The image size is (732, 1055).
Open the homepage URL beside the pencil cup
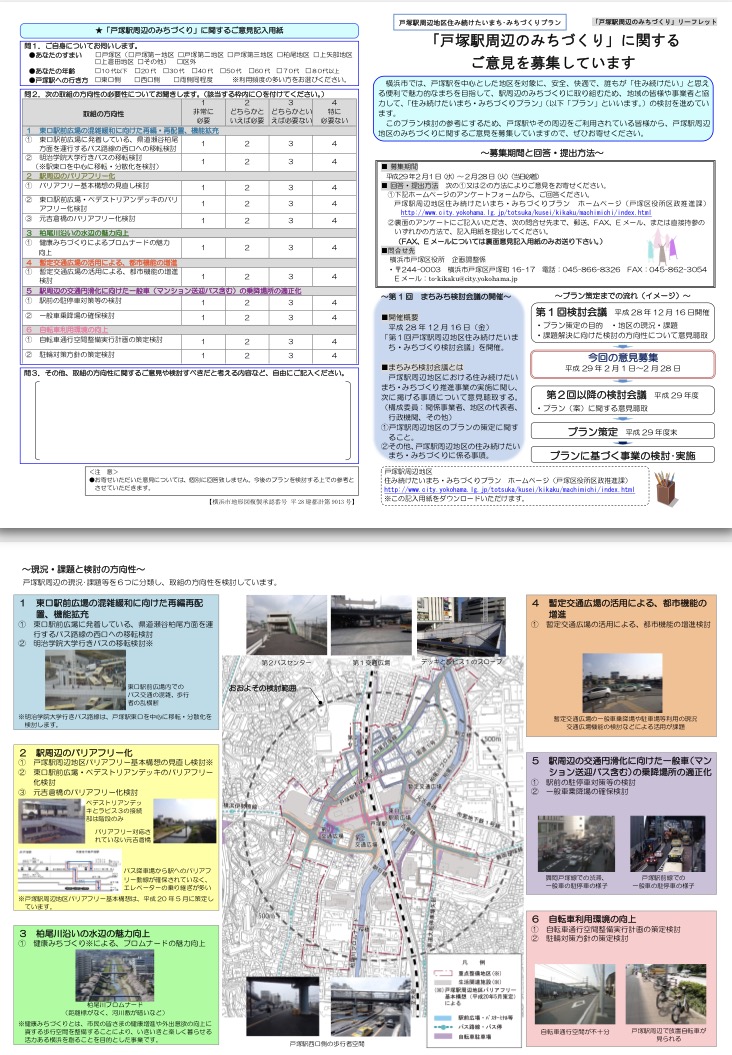[x=509, y=490]
